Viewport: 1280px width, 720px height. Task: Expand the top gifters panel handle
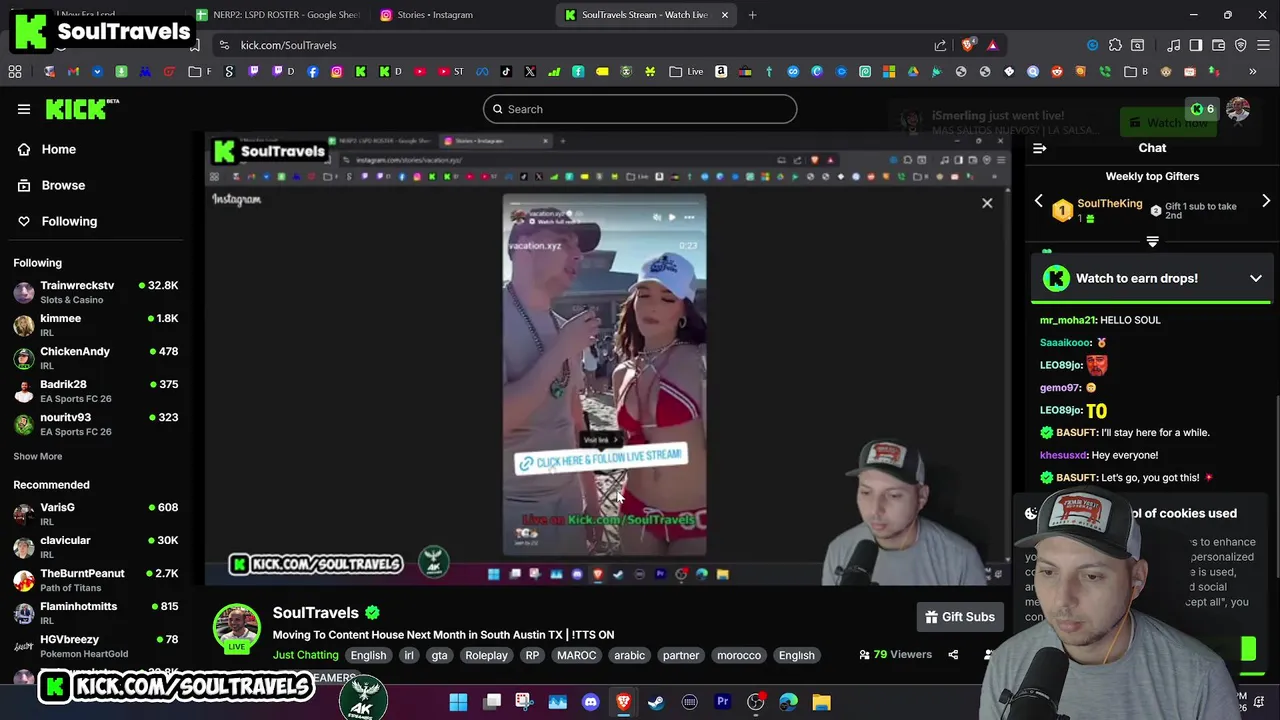(1152, 242)
